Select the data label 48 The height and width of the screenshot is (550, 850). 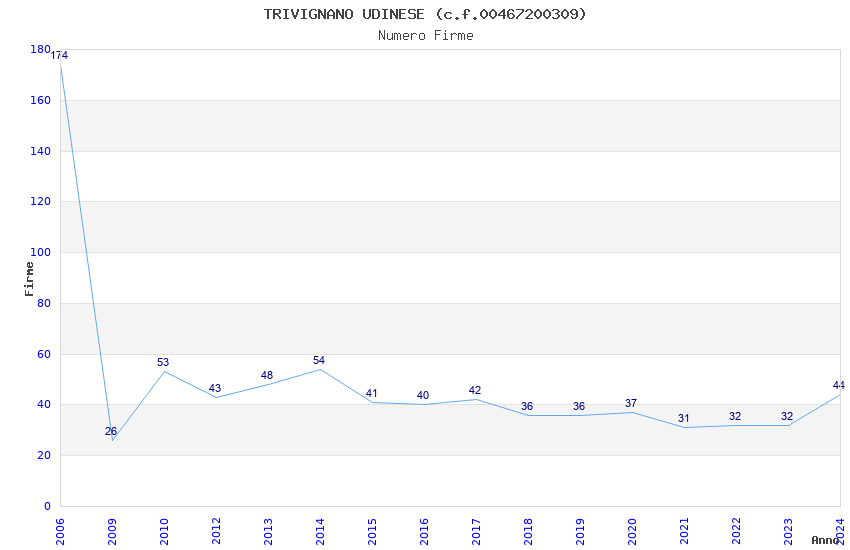click(x=267, y=375)
